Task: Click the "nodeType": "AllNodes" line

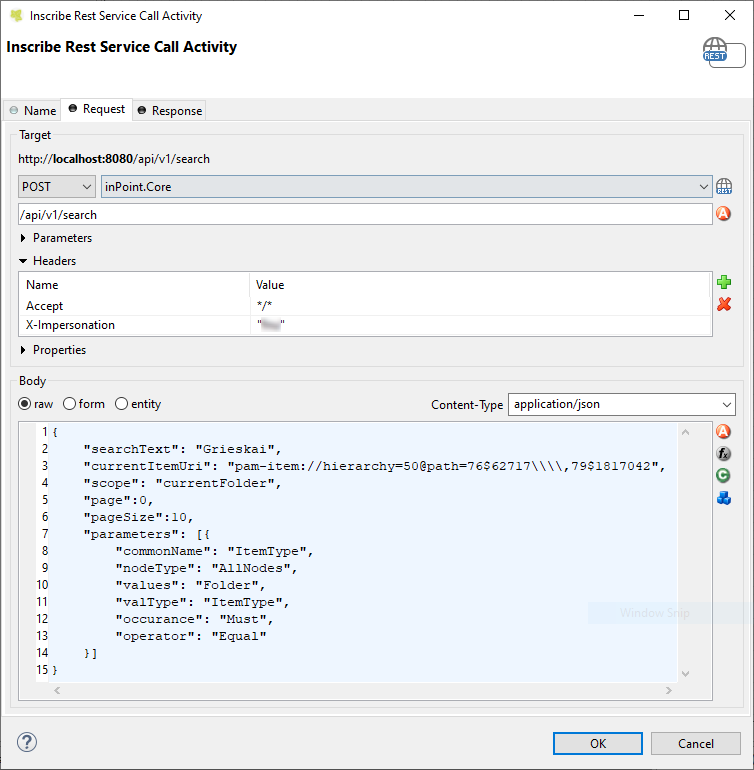Action: [206, 568]
